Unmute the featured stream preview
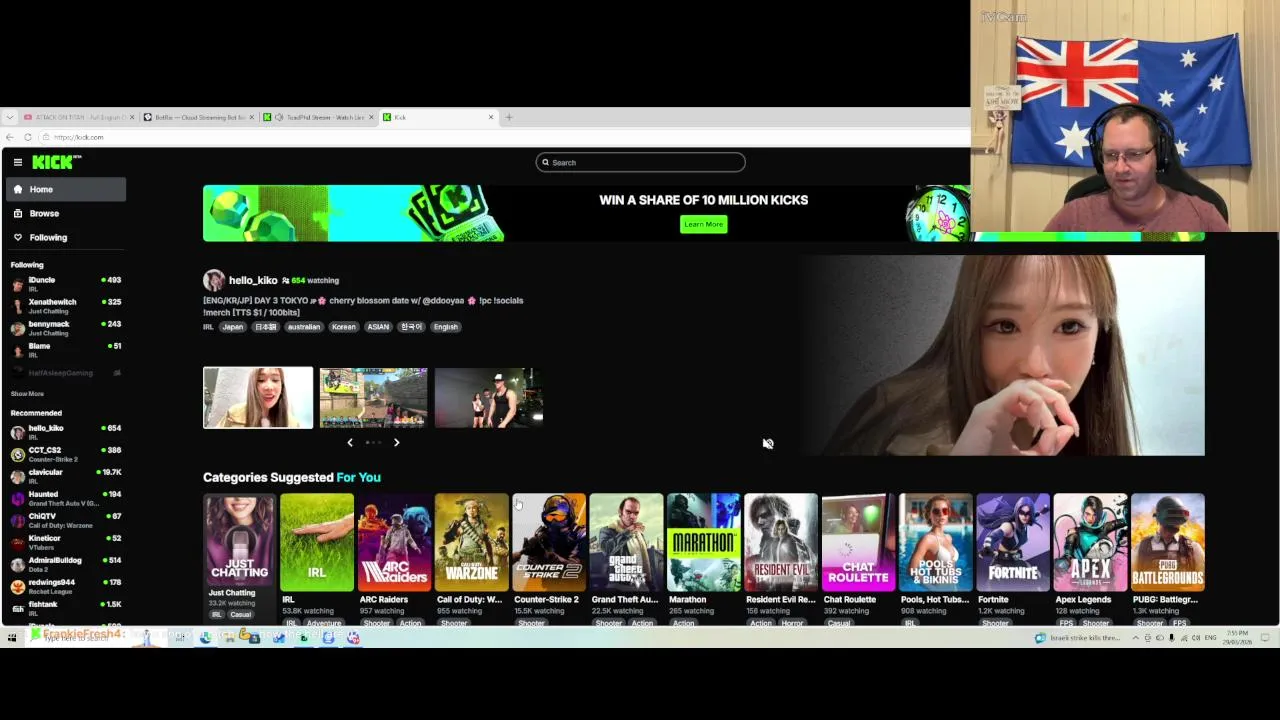This screenshot has height=720, width=1280. [768, 444]
